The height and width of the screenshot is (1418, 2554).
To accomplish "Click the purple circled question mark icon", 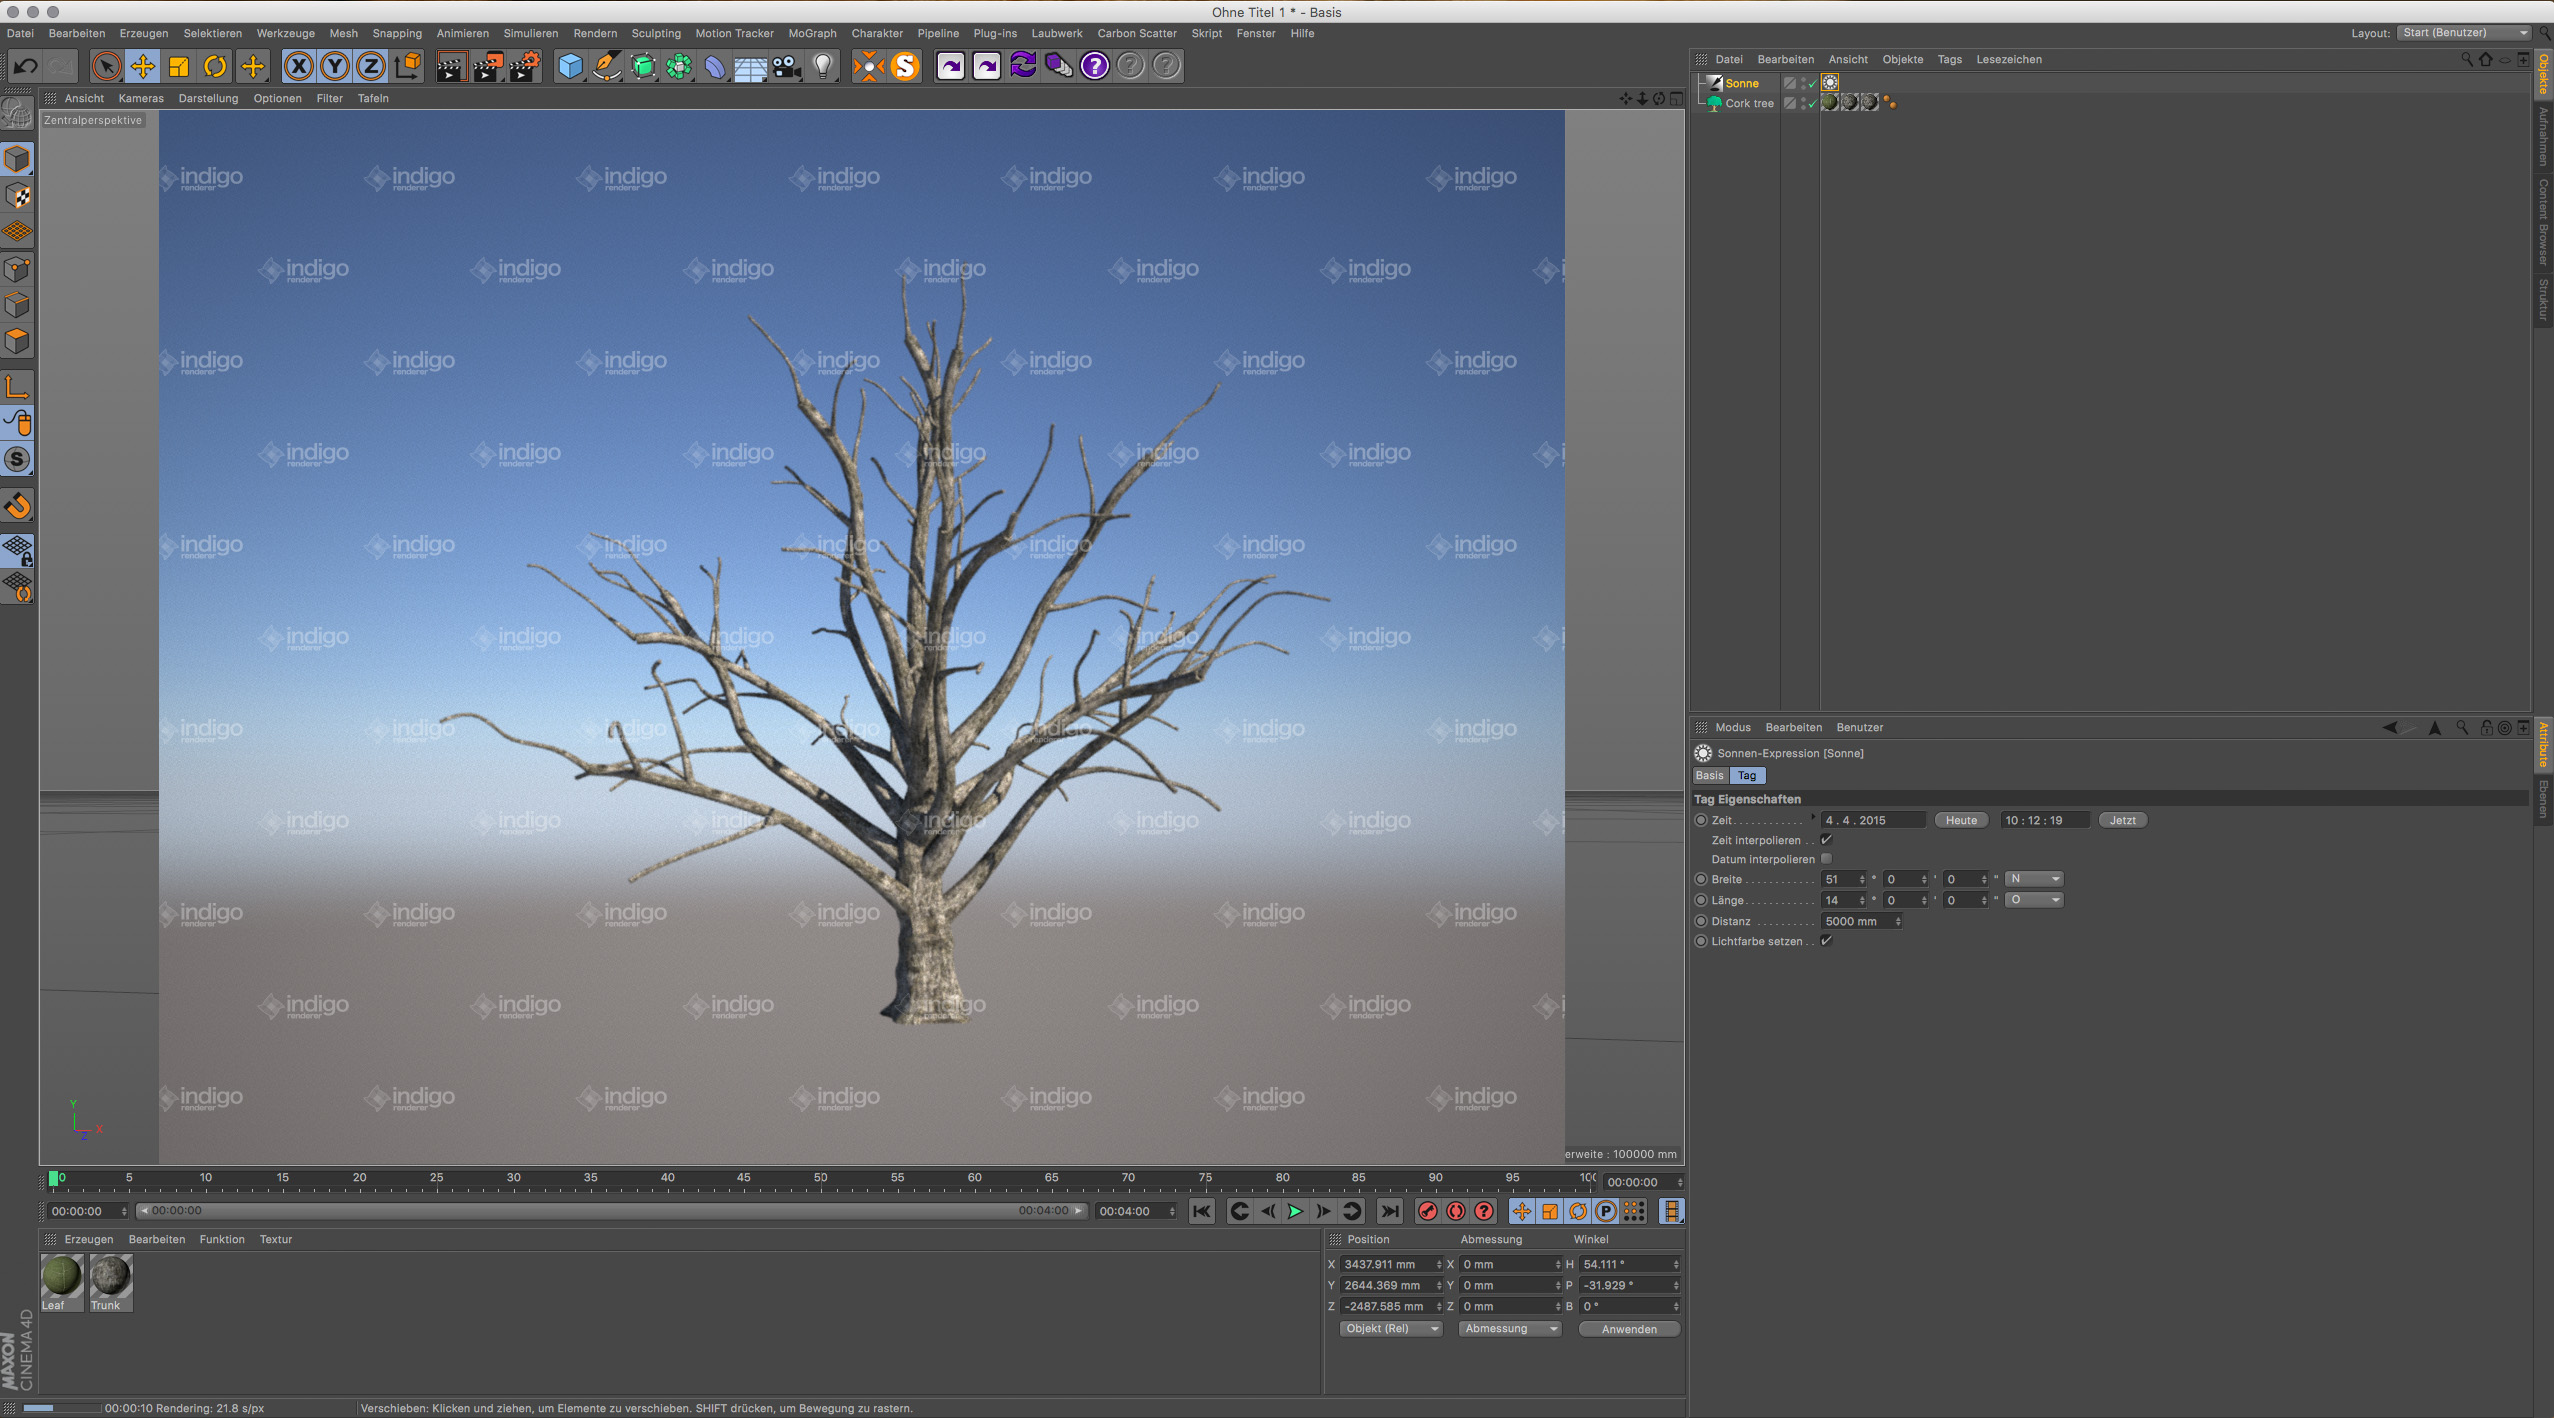I will point(1095,66).
